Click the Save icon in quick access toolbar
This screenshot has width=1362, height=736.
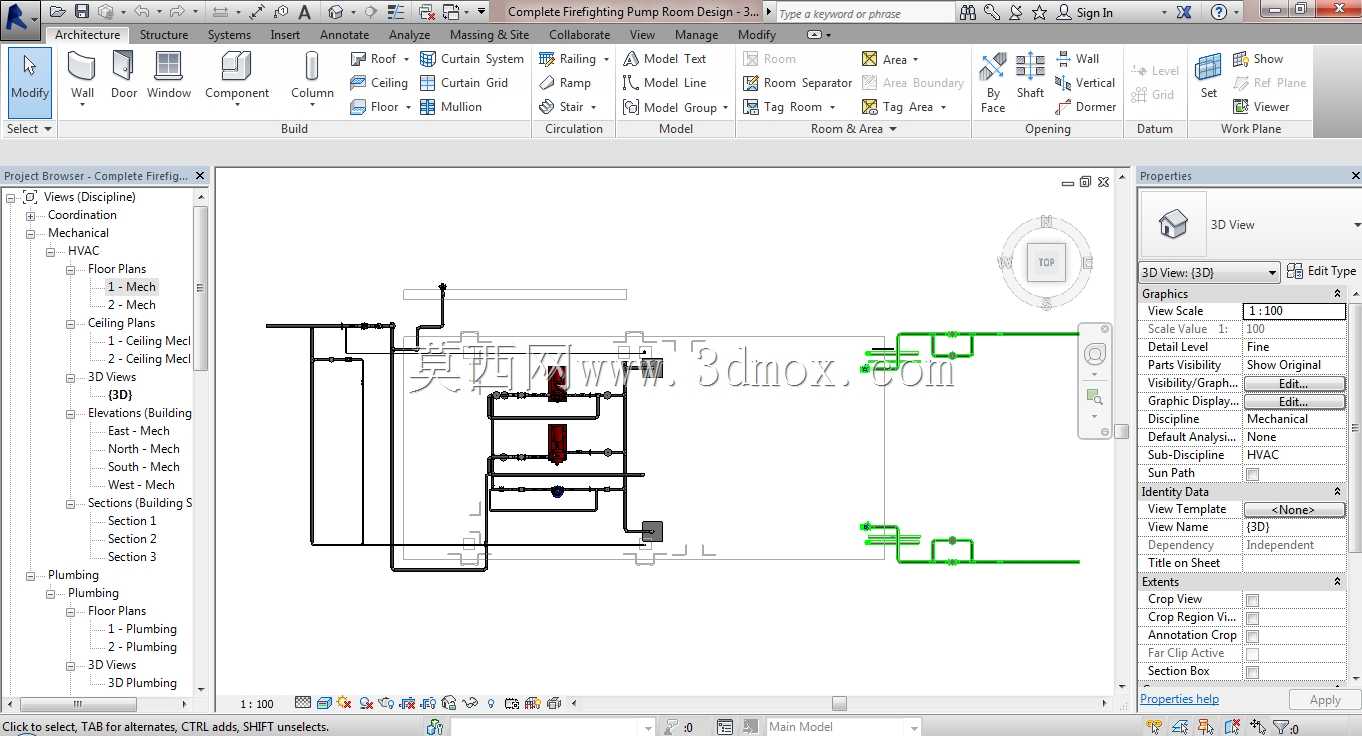[81, 12]
